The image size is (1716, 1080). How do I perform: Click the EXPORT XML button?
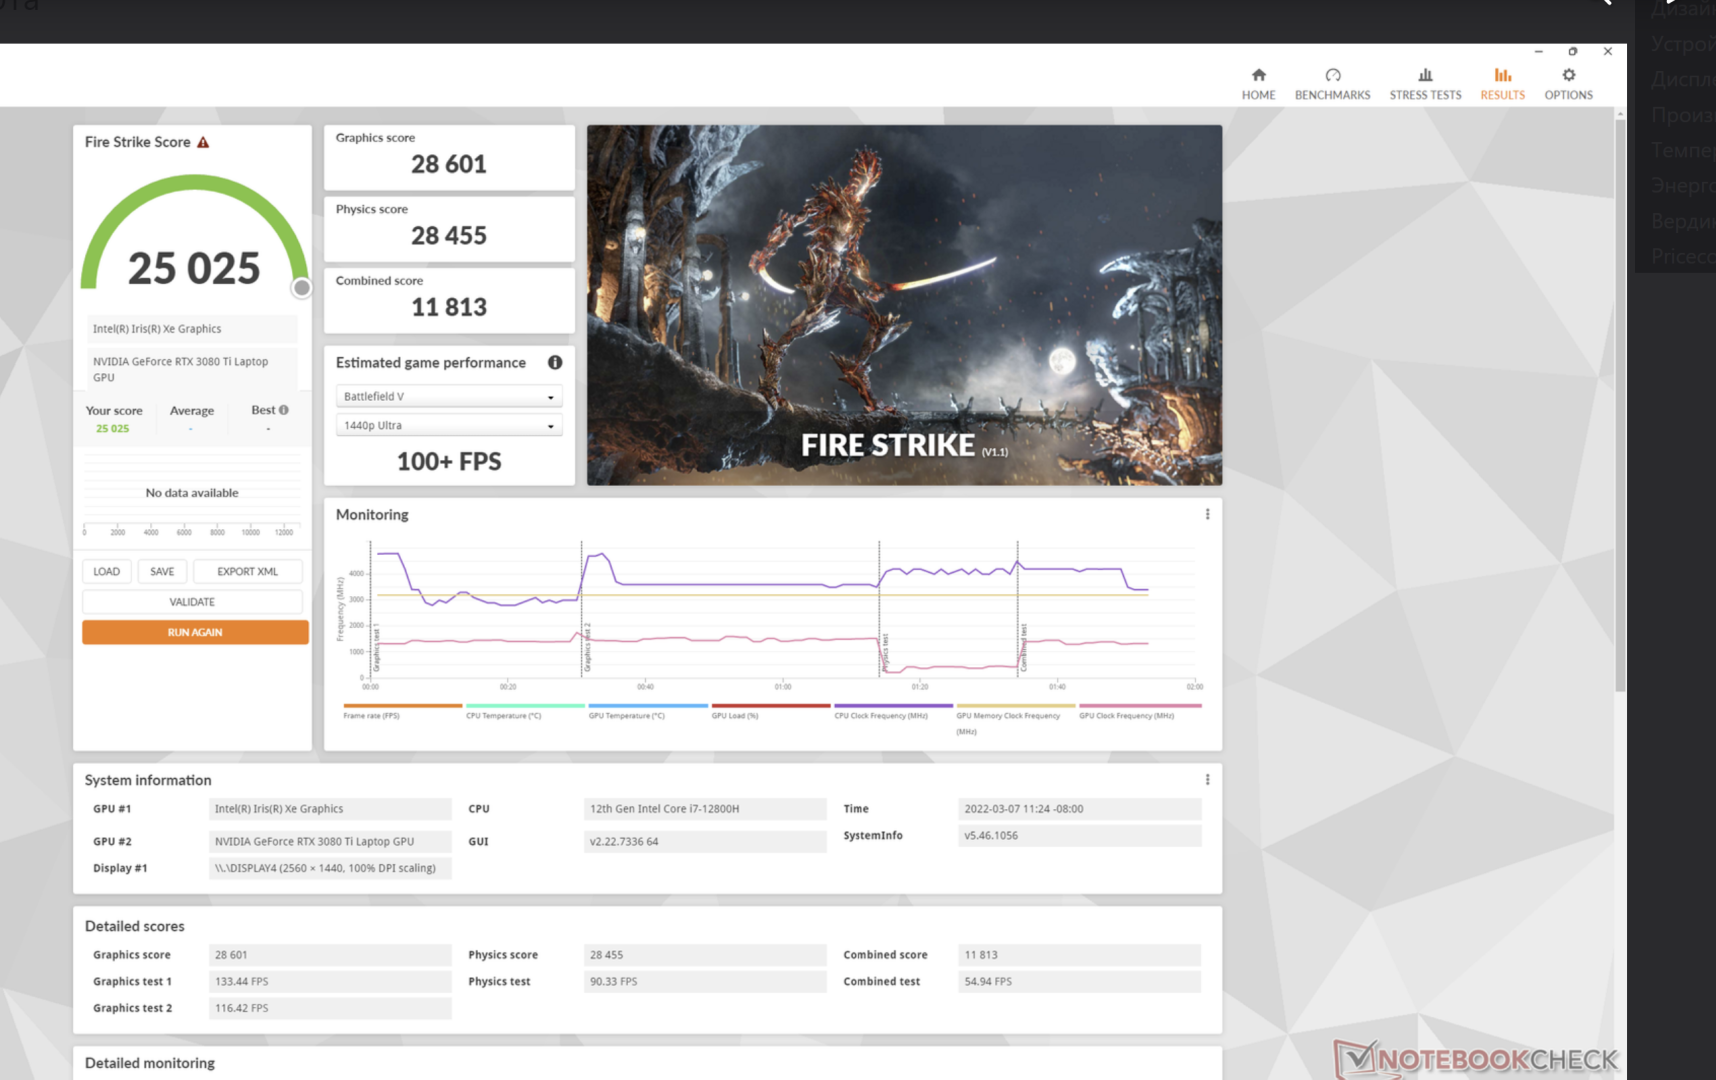[247, 572]
